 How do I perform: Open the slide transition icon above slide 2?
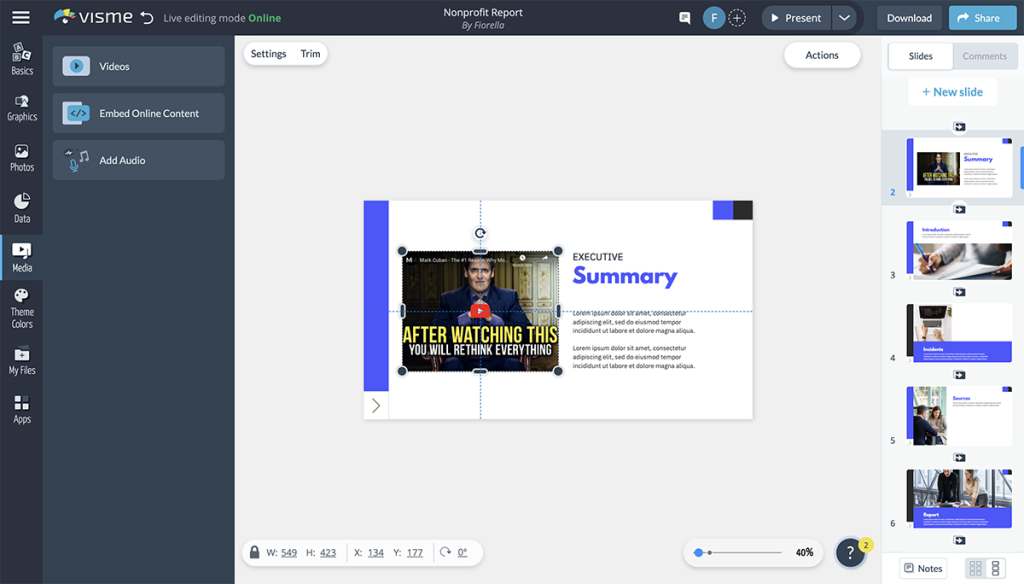tap(959, 127)
